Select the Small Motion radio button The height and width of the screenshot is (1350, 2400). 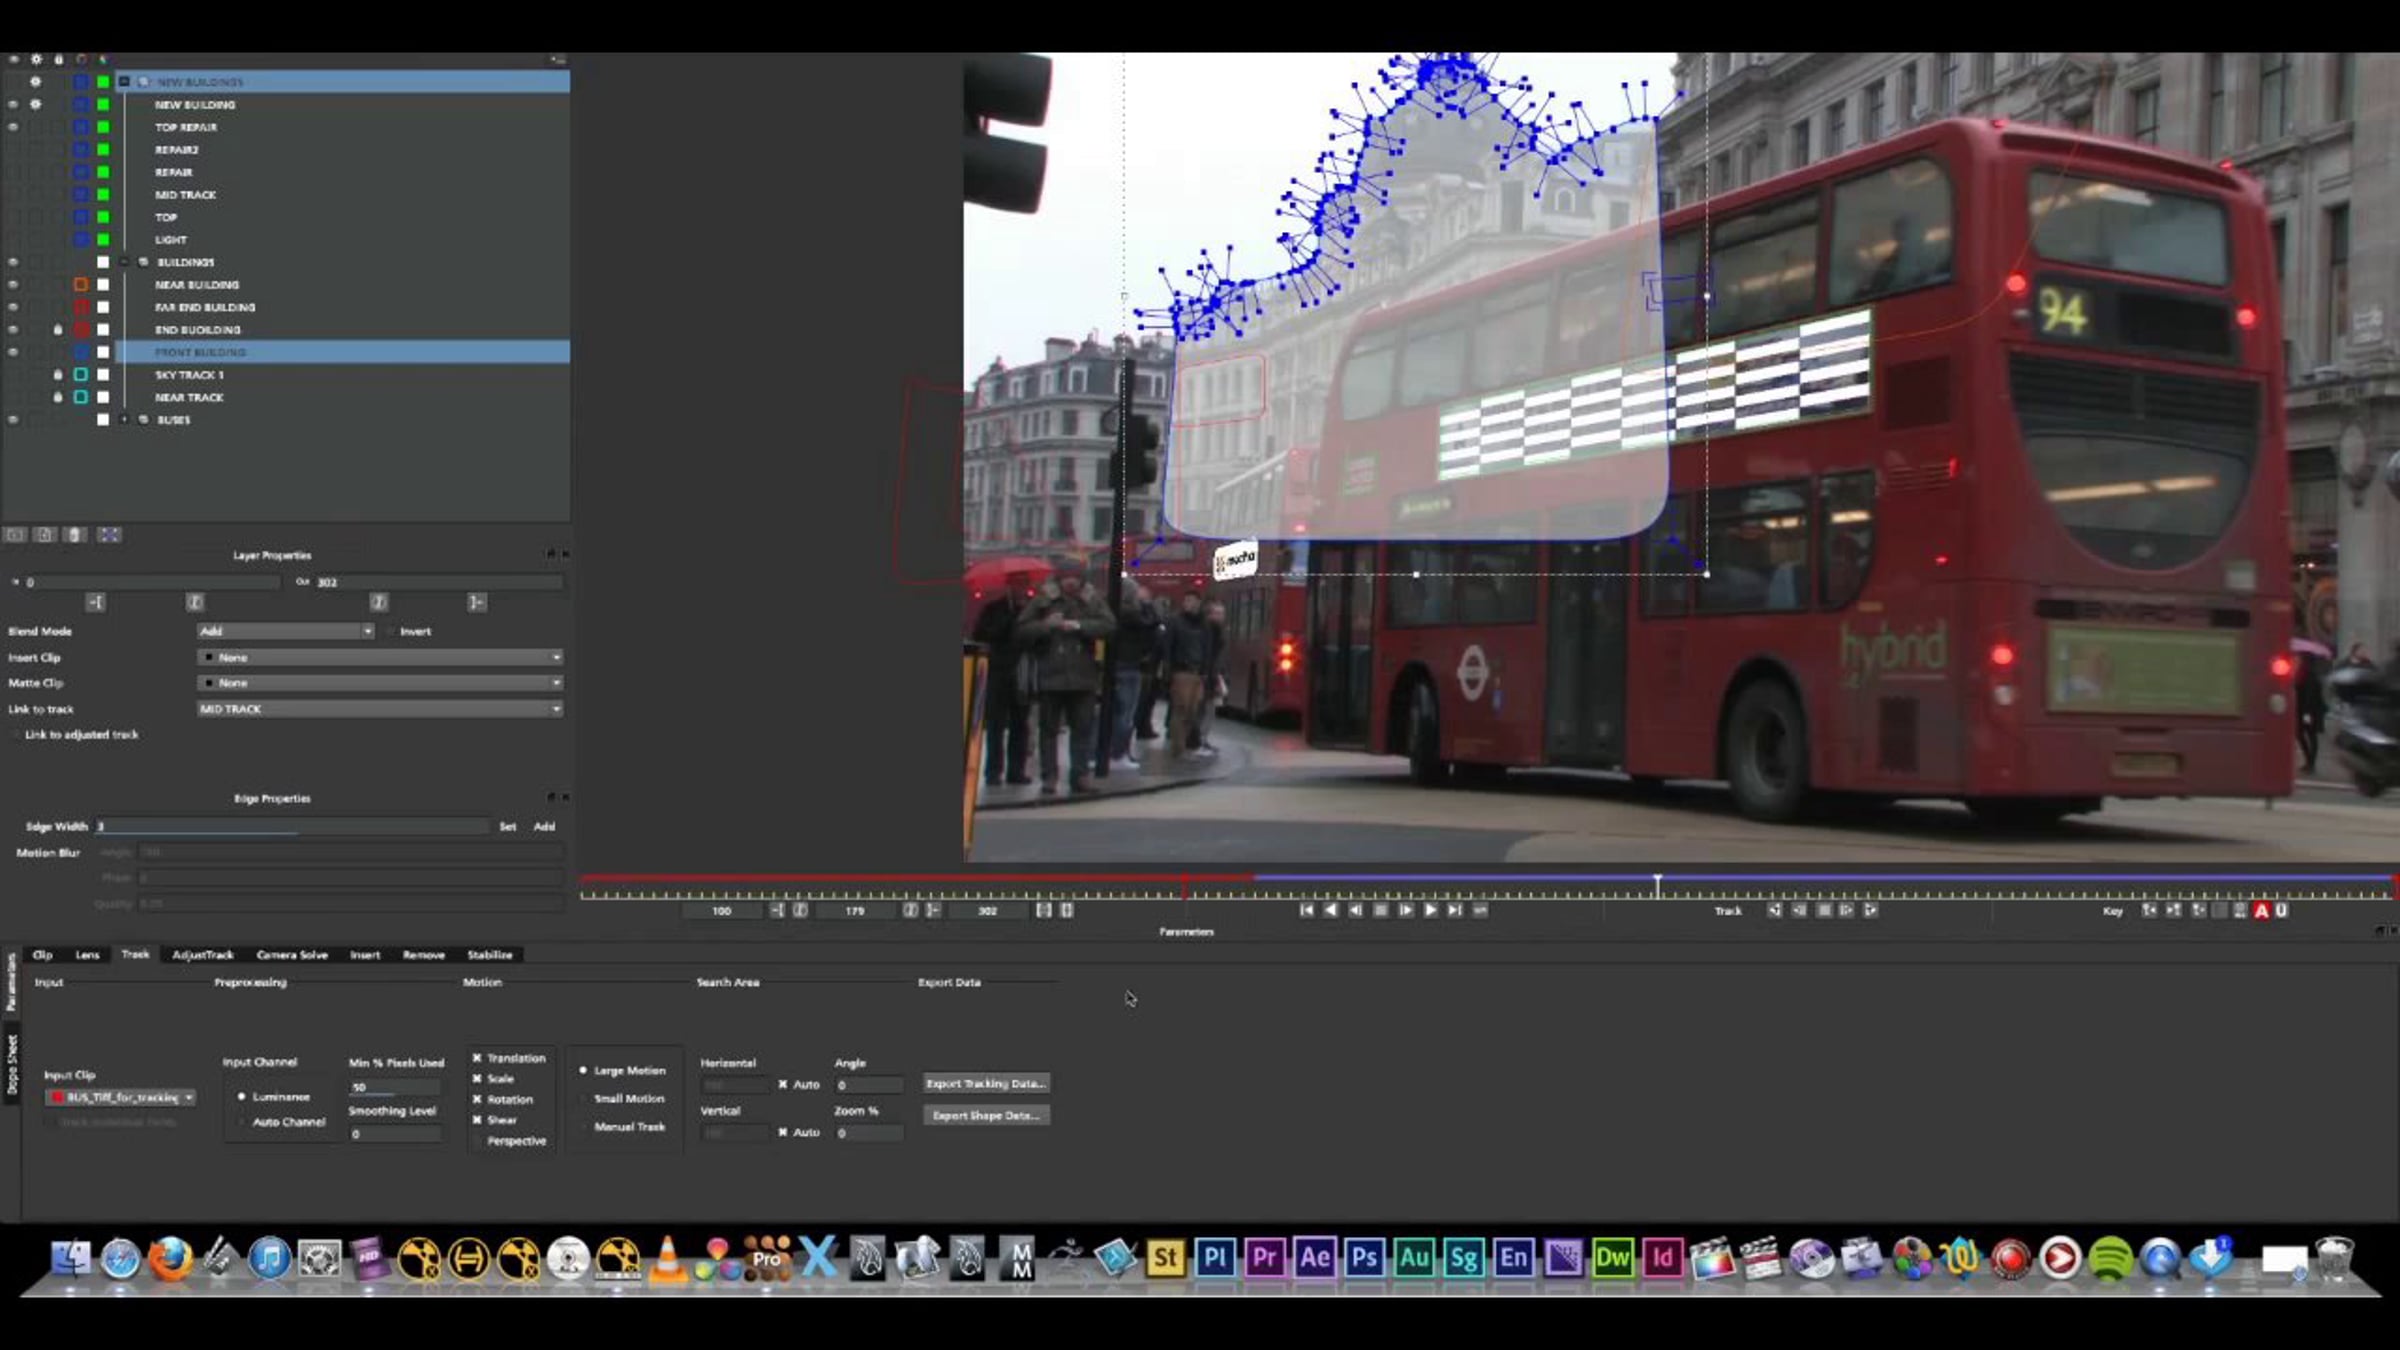[x=583, y=1098]
